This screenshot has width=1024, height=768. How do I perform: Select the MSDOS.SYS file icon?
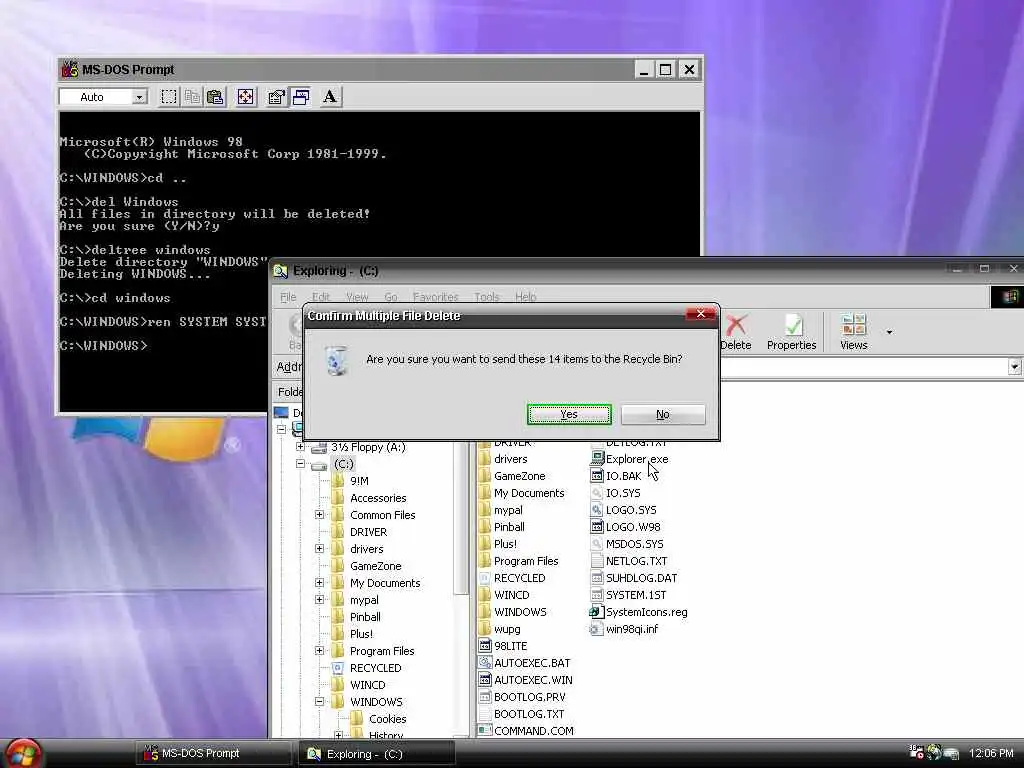(597, 544)
